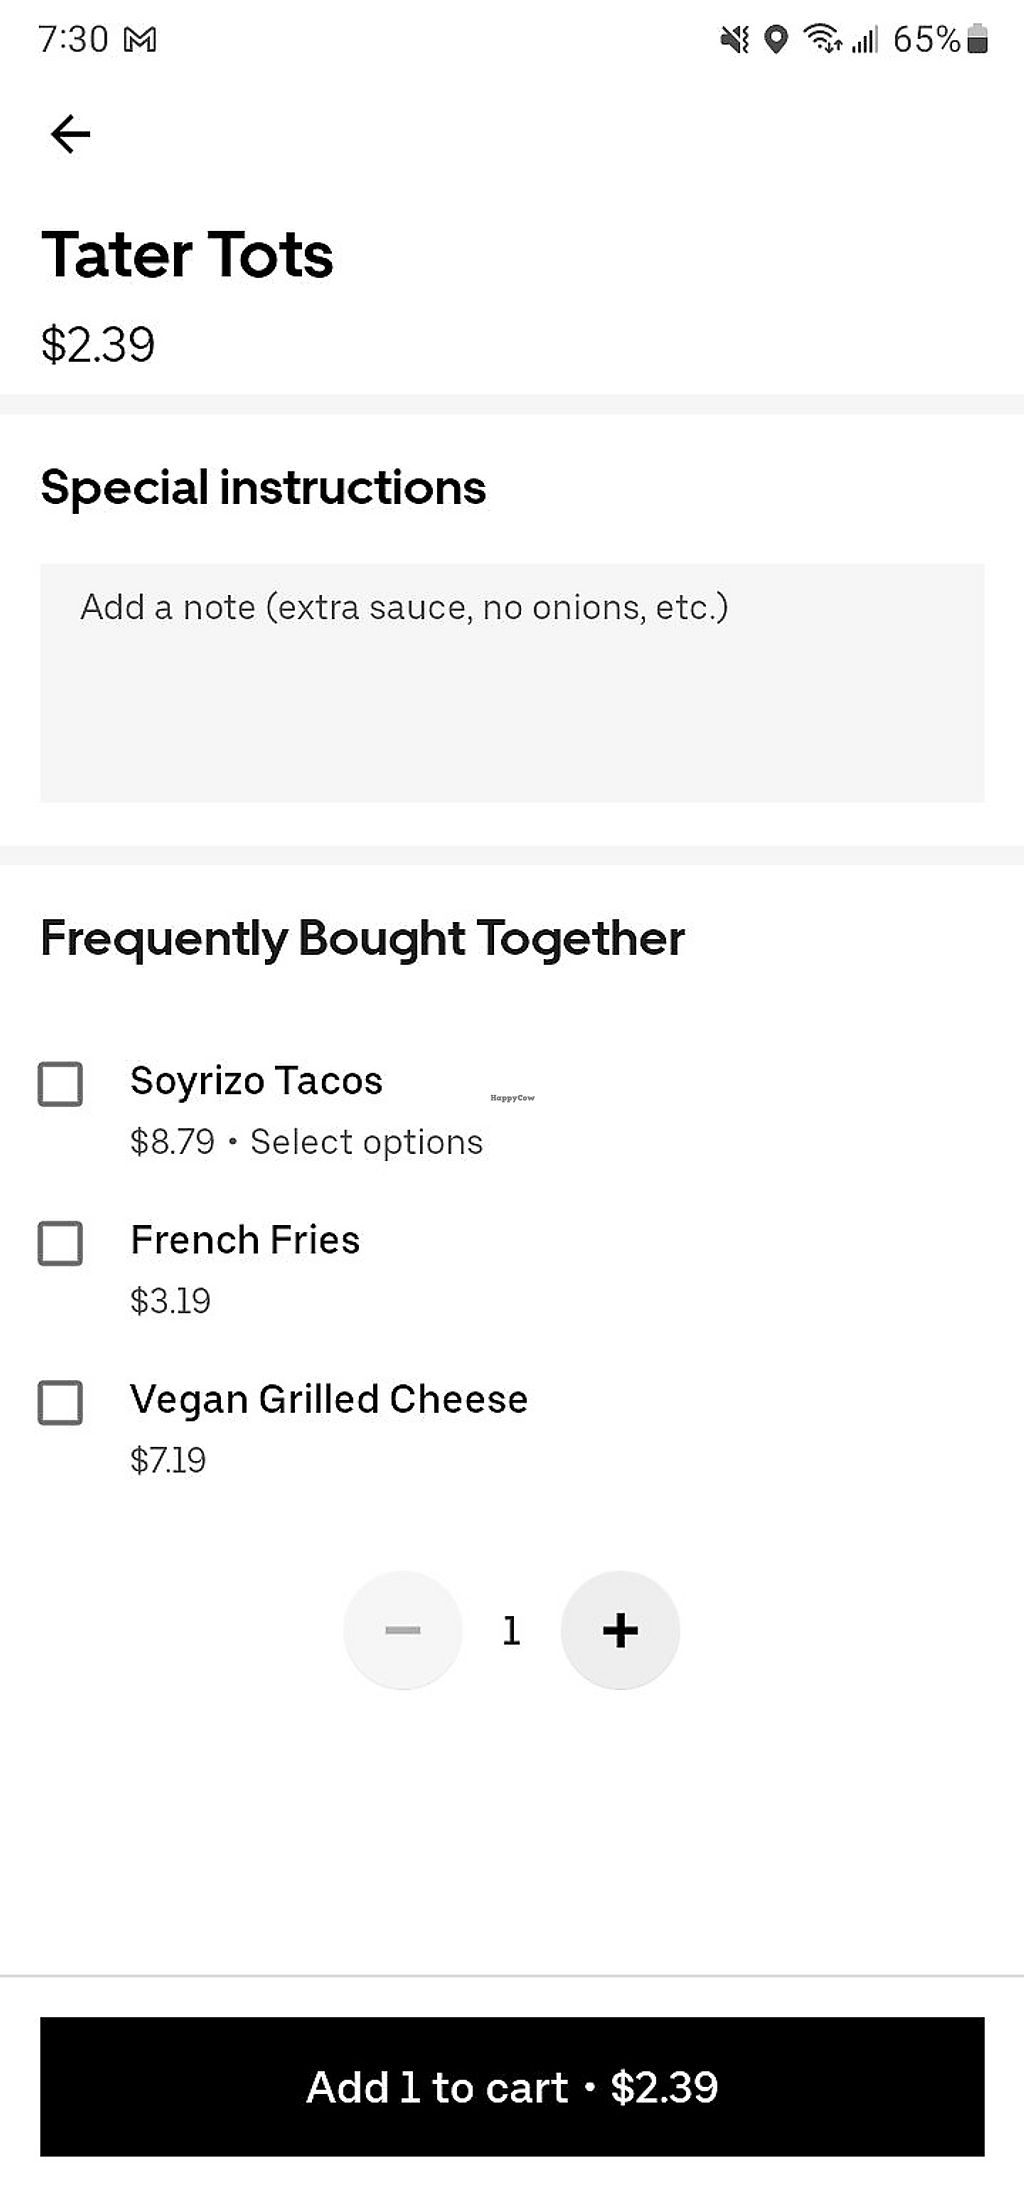Tap the cellular signal bars icon

tap(865, 40)
